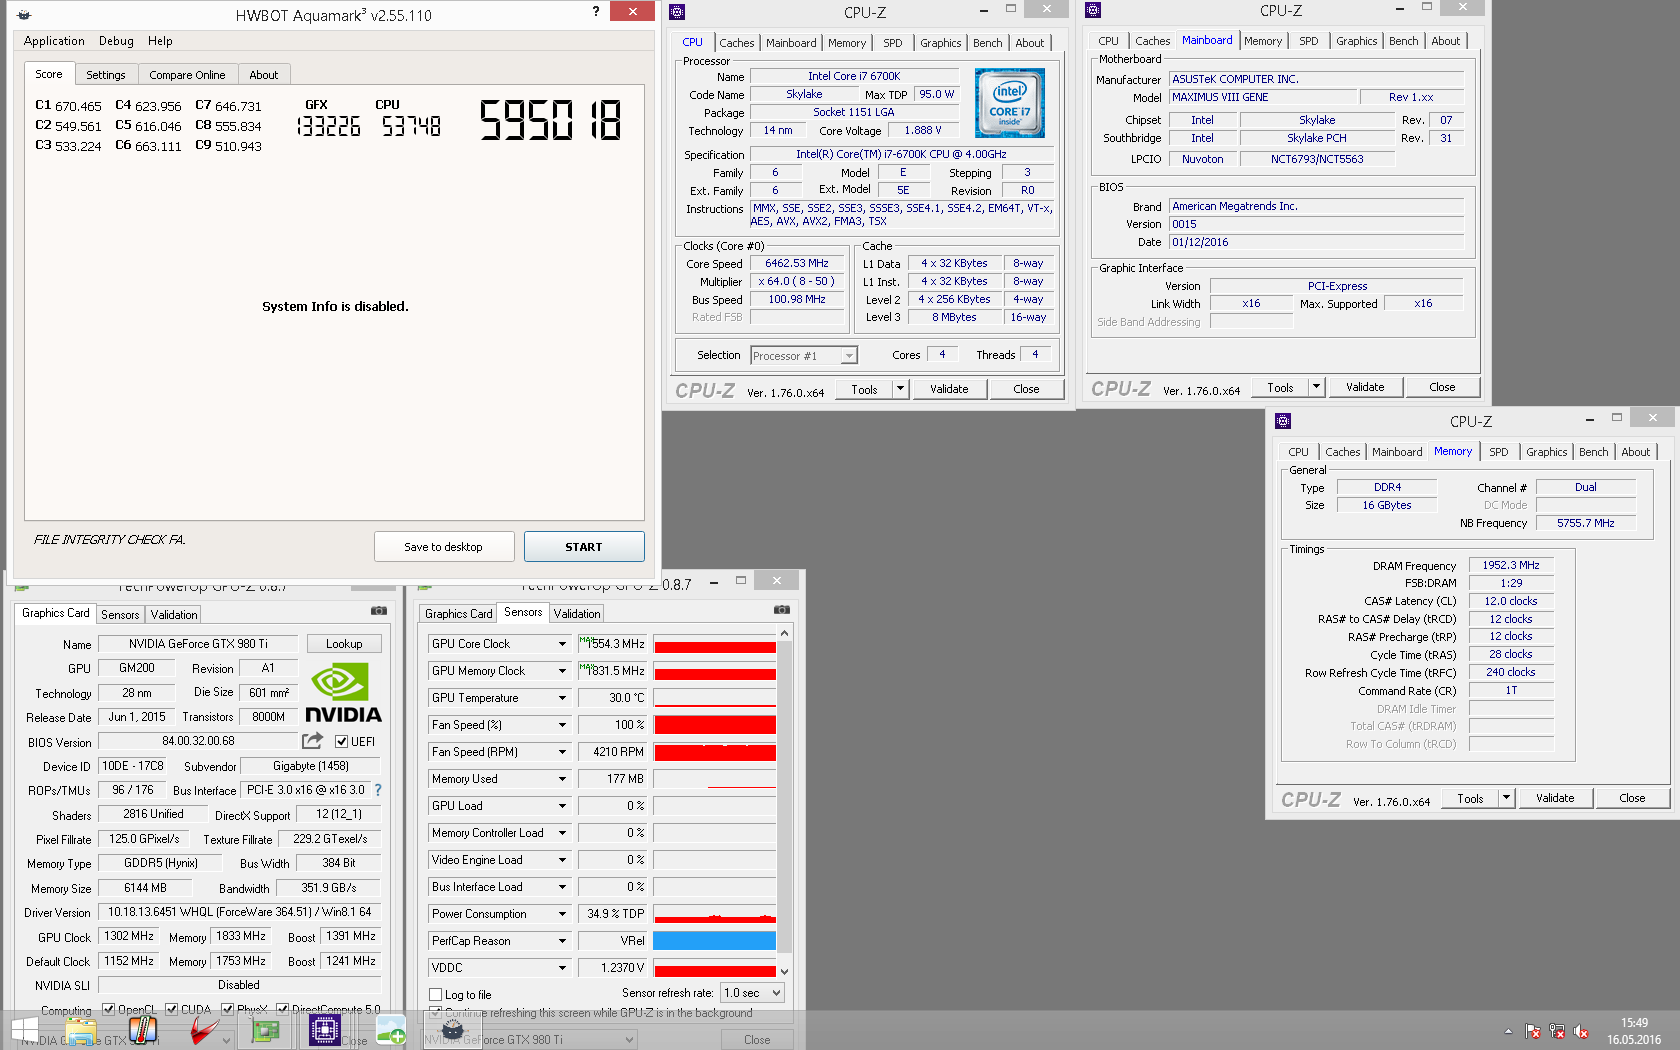Click the NVIDIA logo in GPU-Z
The image size is (1680, 1050).
click(x=343, y=693)
